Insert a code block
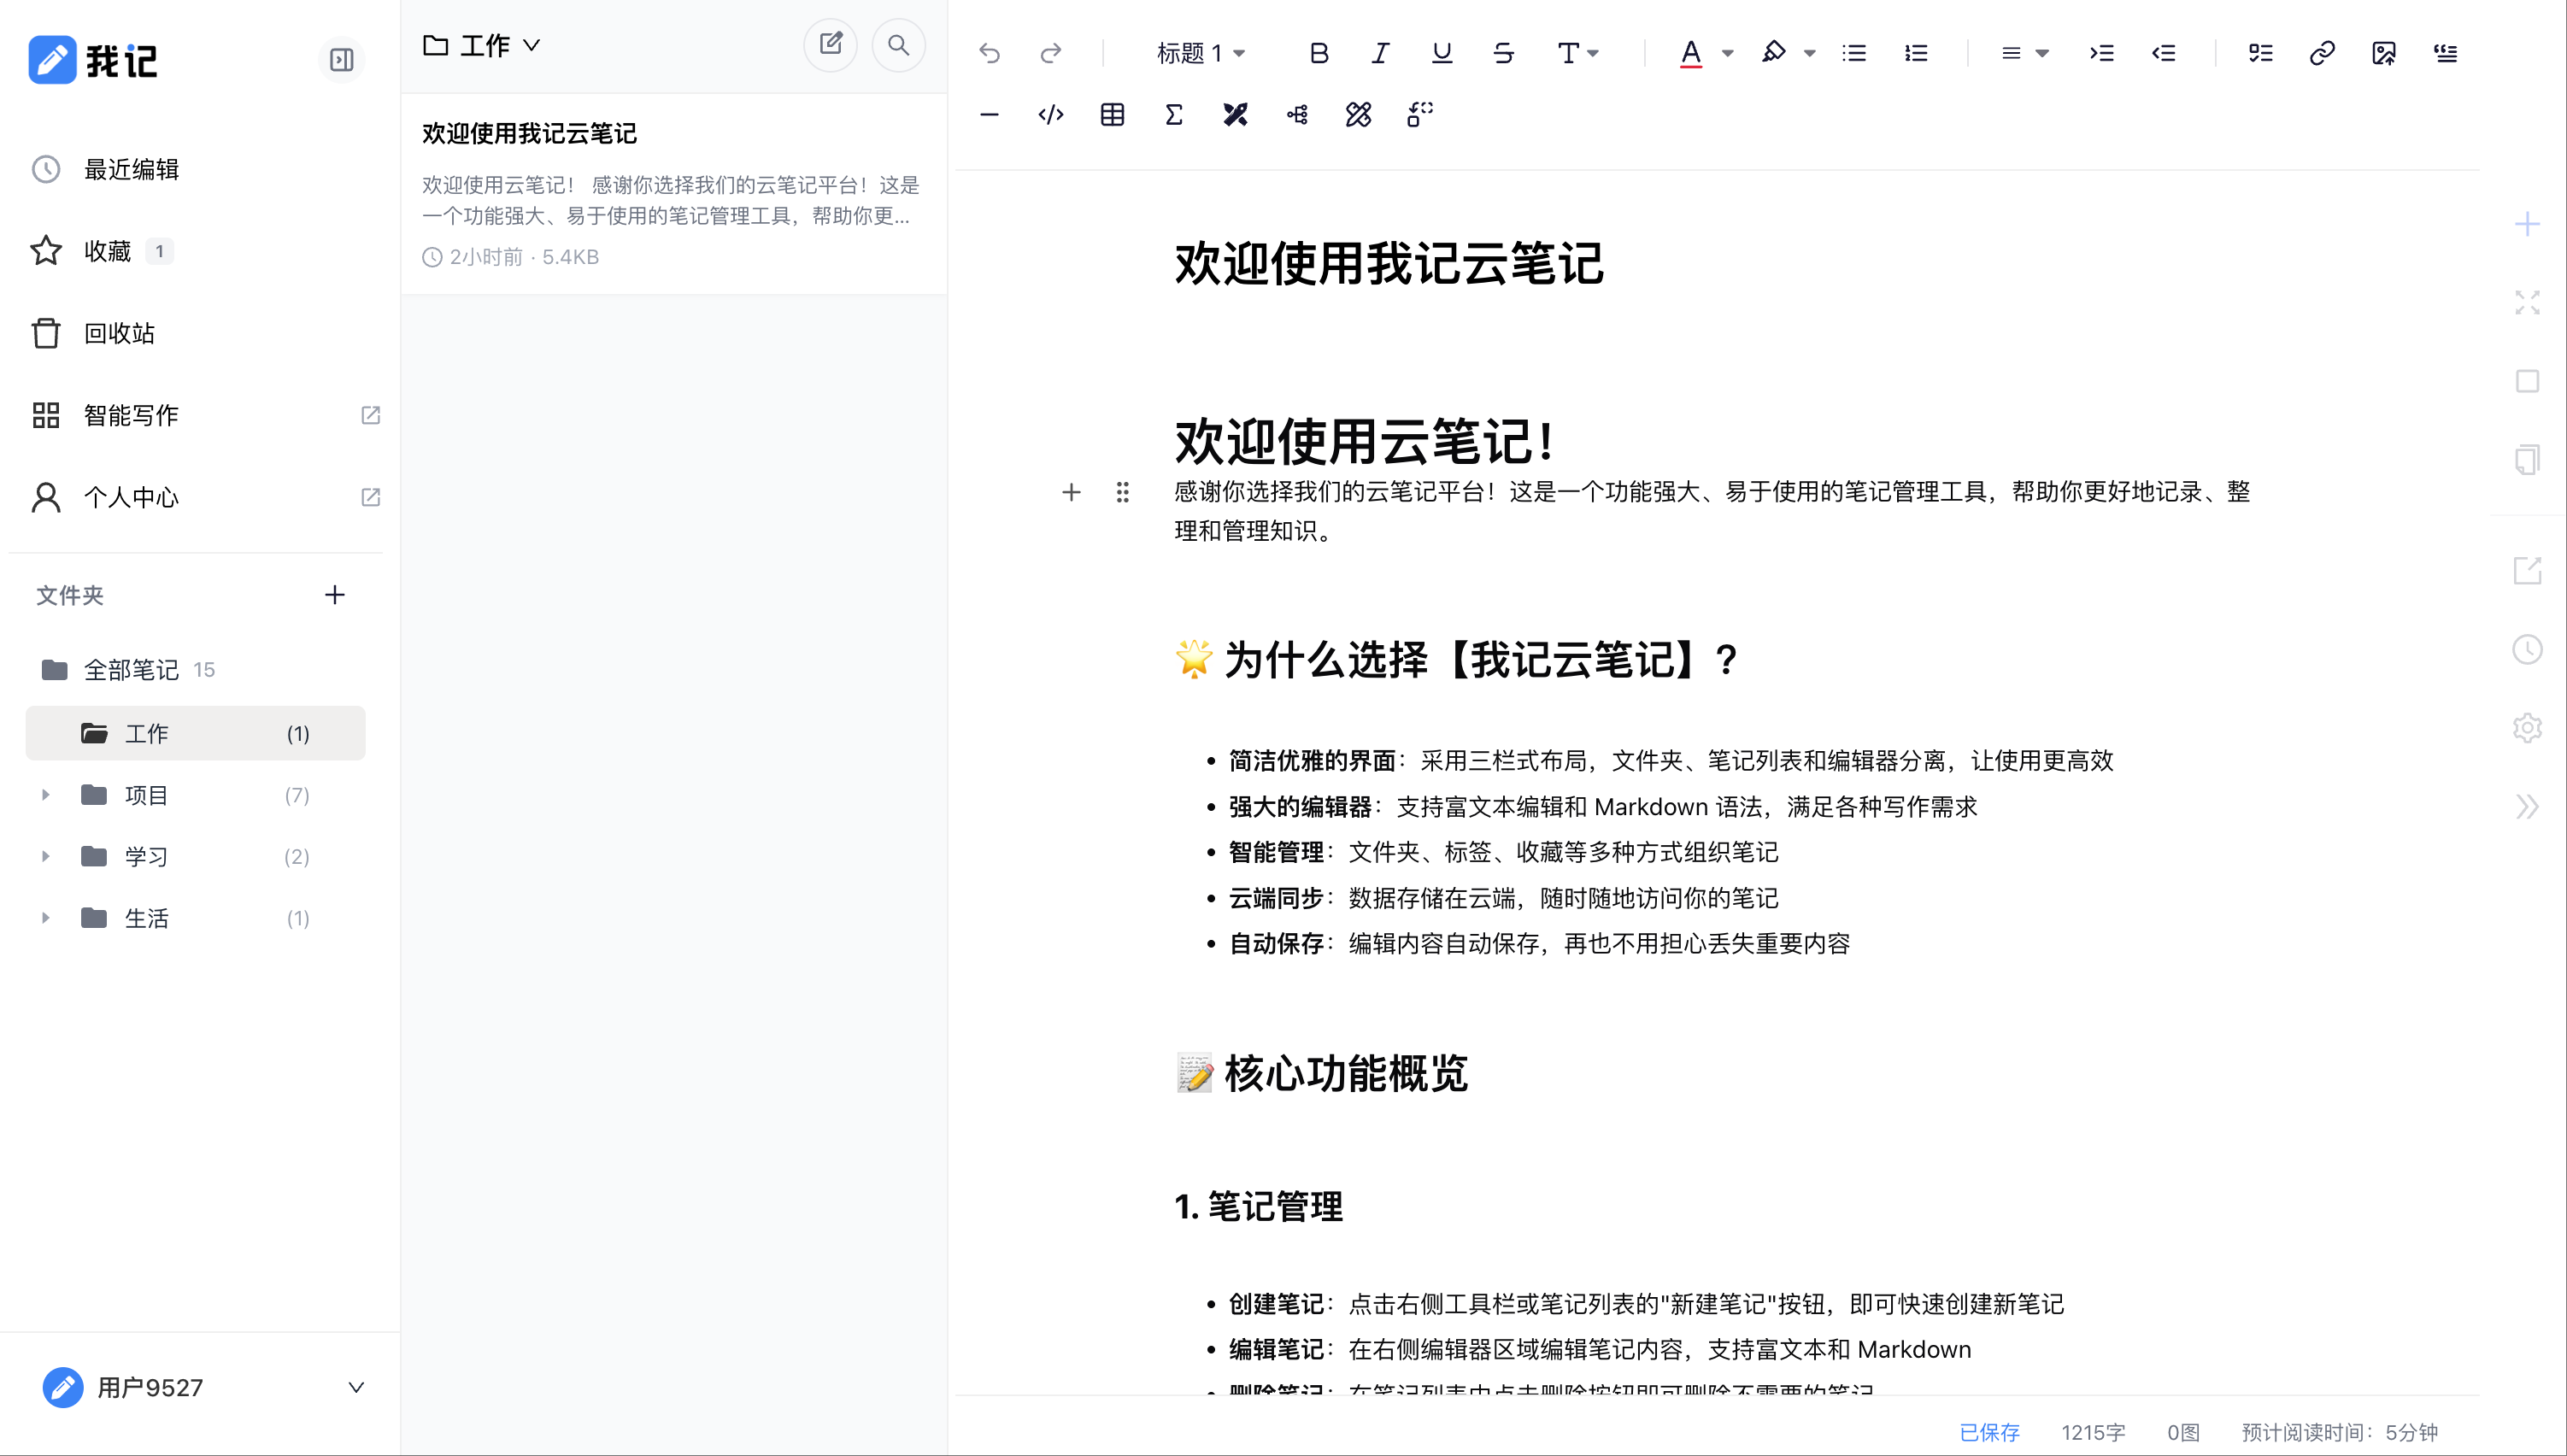The width and height of the screenshot is (2567, 1456). click(x=1050, y=114)
